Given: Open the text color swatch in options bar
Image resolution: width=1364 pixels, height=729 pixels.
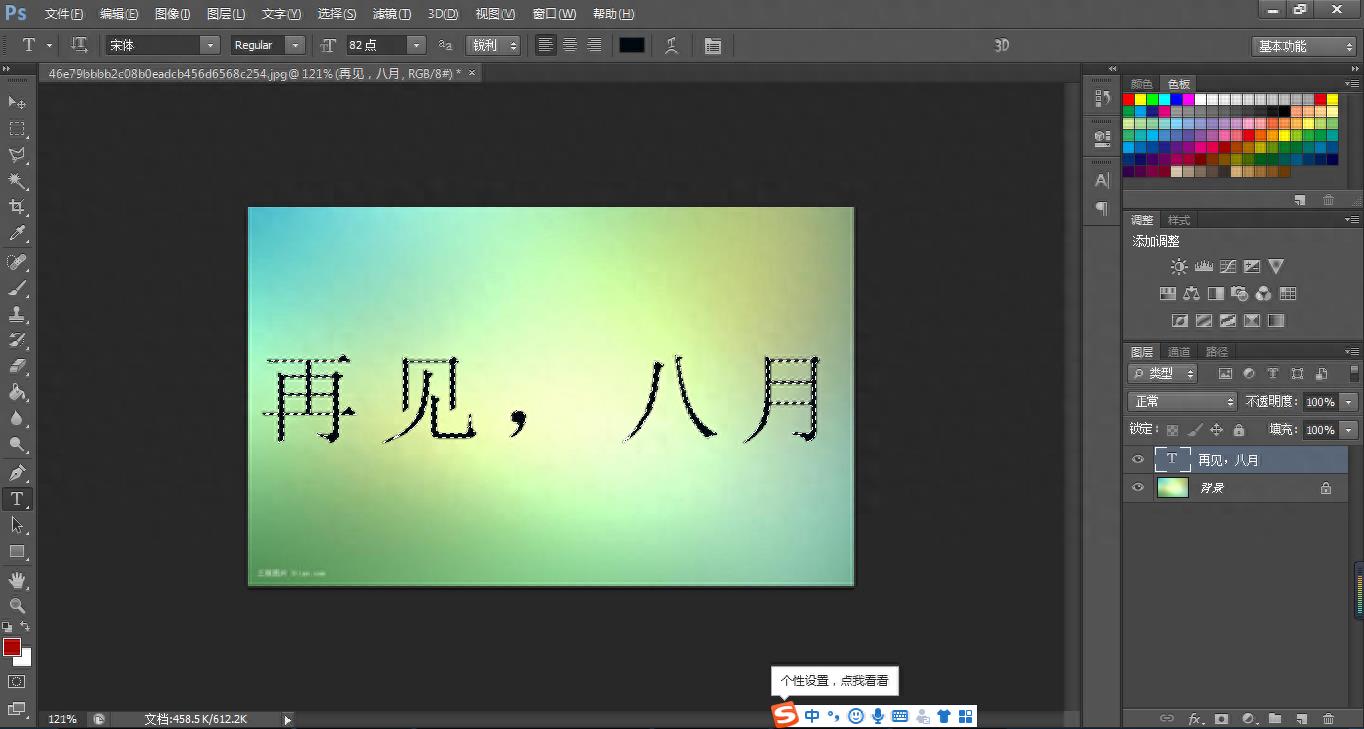Looking at the screenshot, I should pyautogui.click(x=632, y=45).
